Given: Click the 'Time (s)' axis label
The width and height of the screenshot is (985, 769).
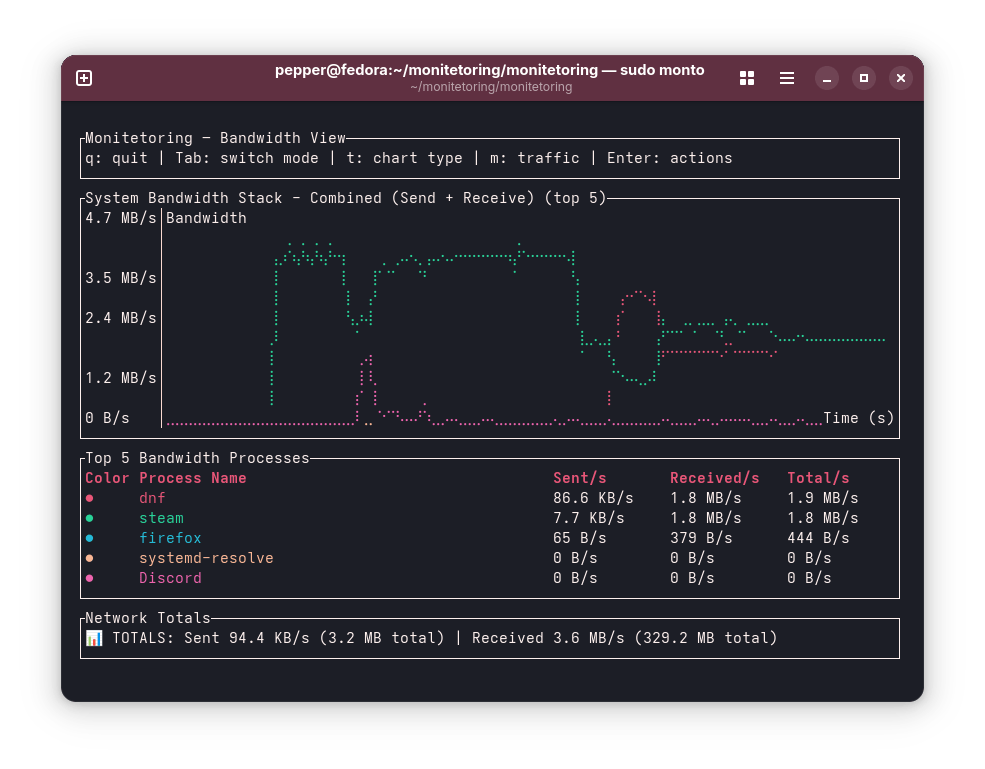Looking at the screenshot, I should (x=859, y=418).
